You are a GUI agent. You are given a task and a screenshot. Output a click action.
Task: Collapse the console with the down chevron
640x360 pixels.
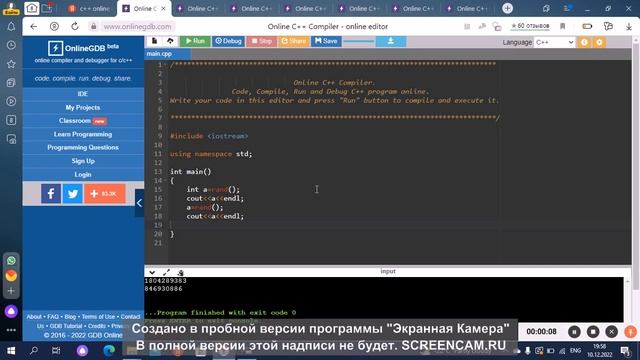(x=152, y=272)
